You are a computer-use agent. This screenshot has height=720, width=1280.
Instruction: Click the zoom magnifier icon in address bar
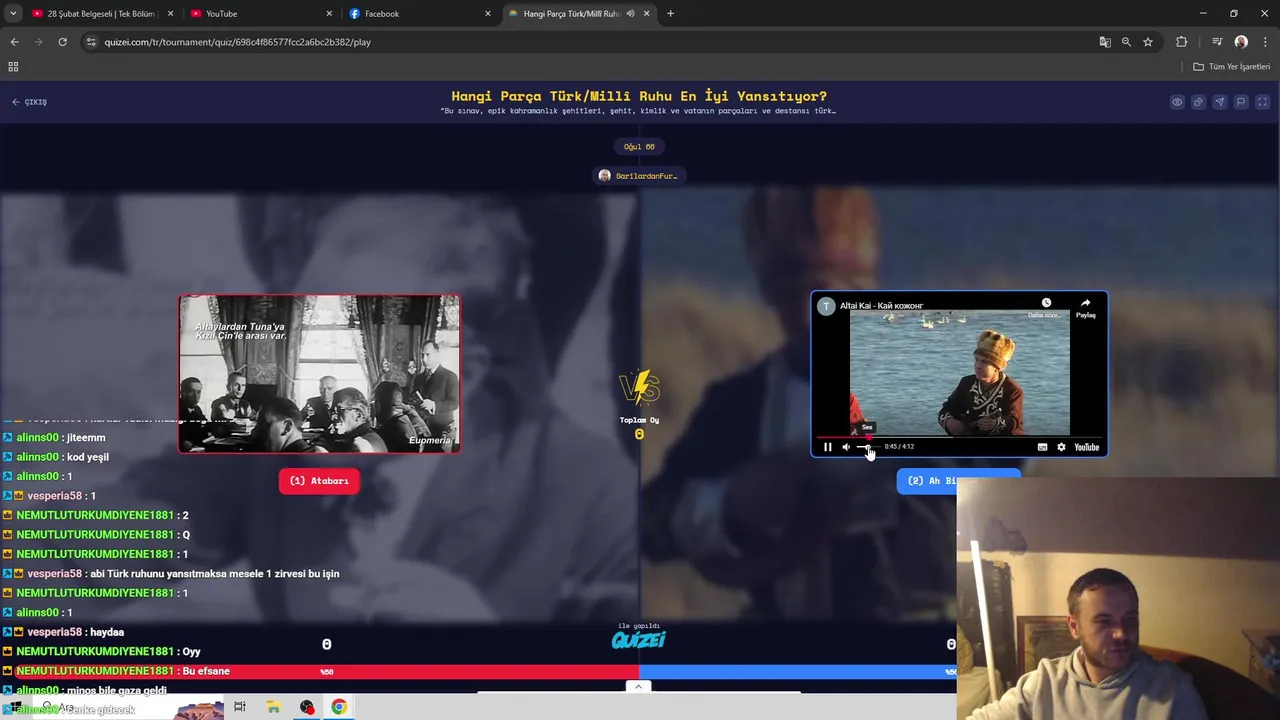(1126, 42)
